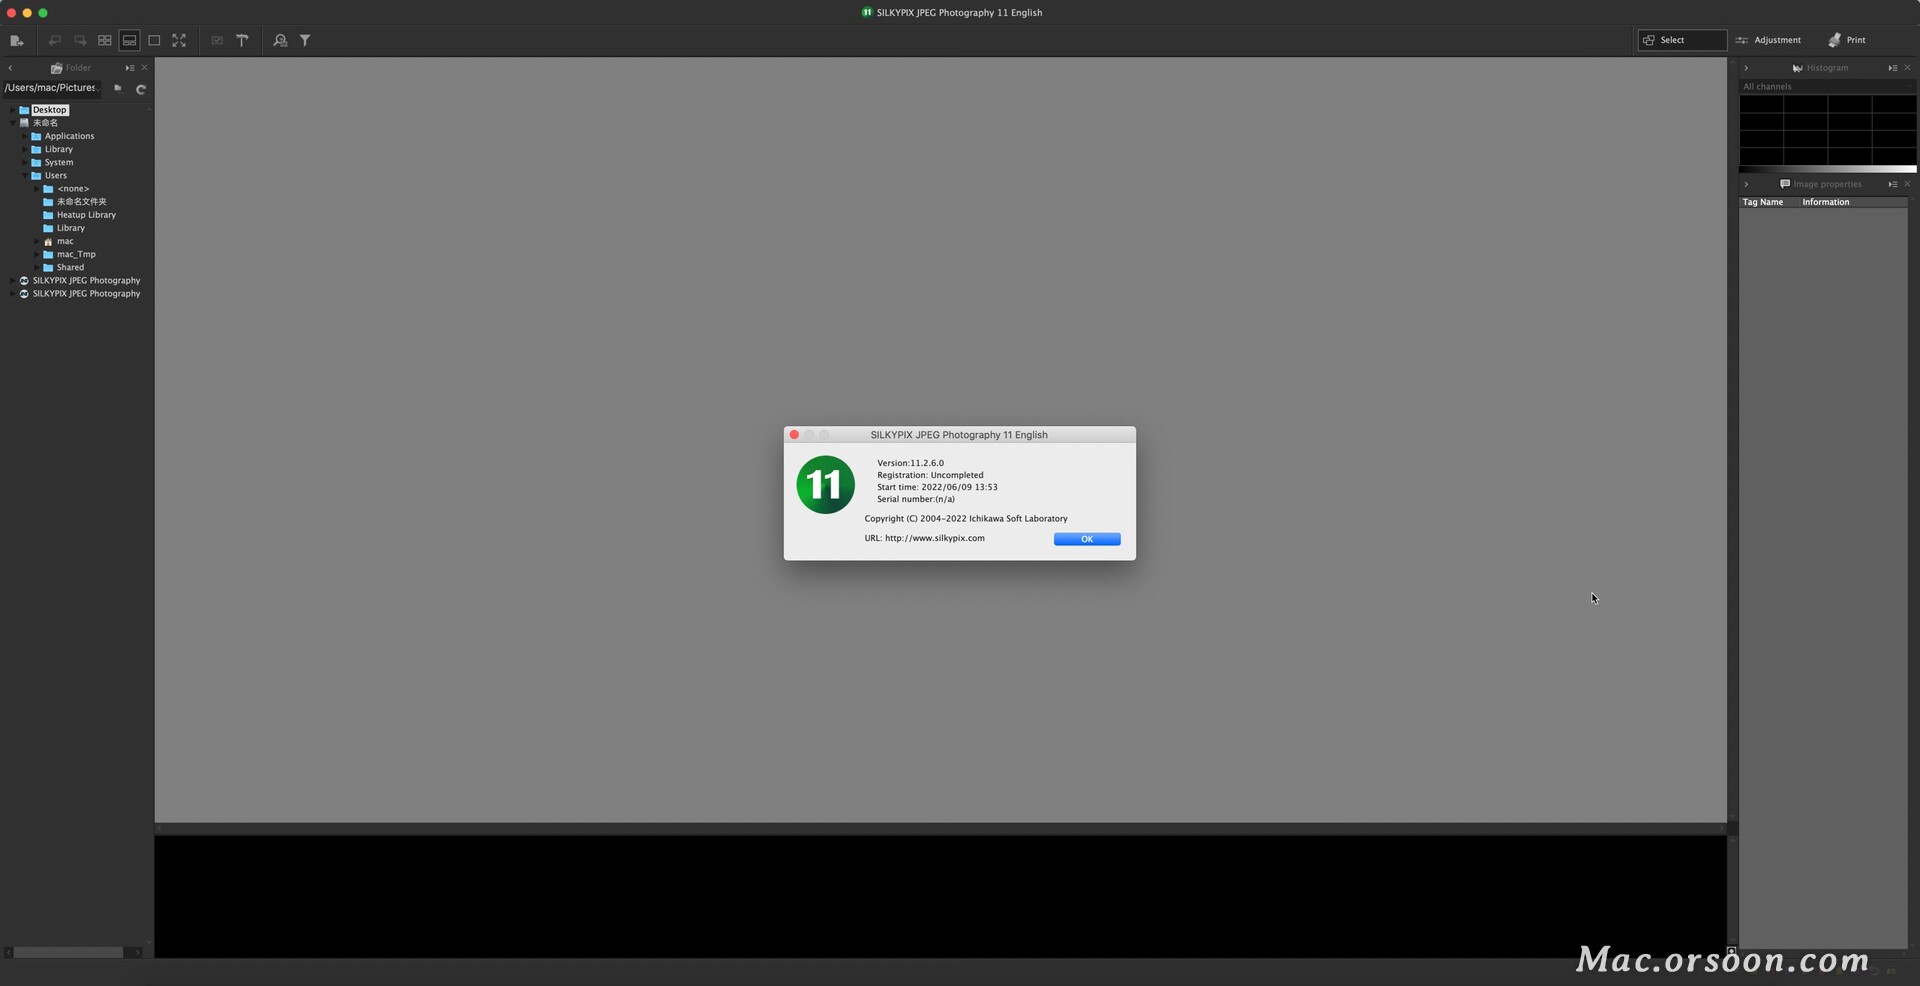Switch to single preview view mode

[154, 41]
